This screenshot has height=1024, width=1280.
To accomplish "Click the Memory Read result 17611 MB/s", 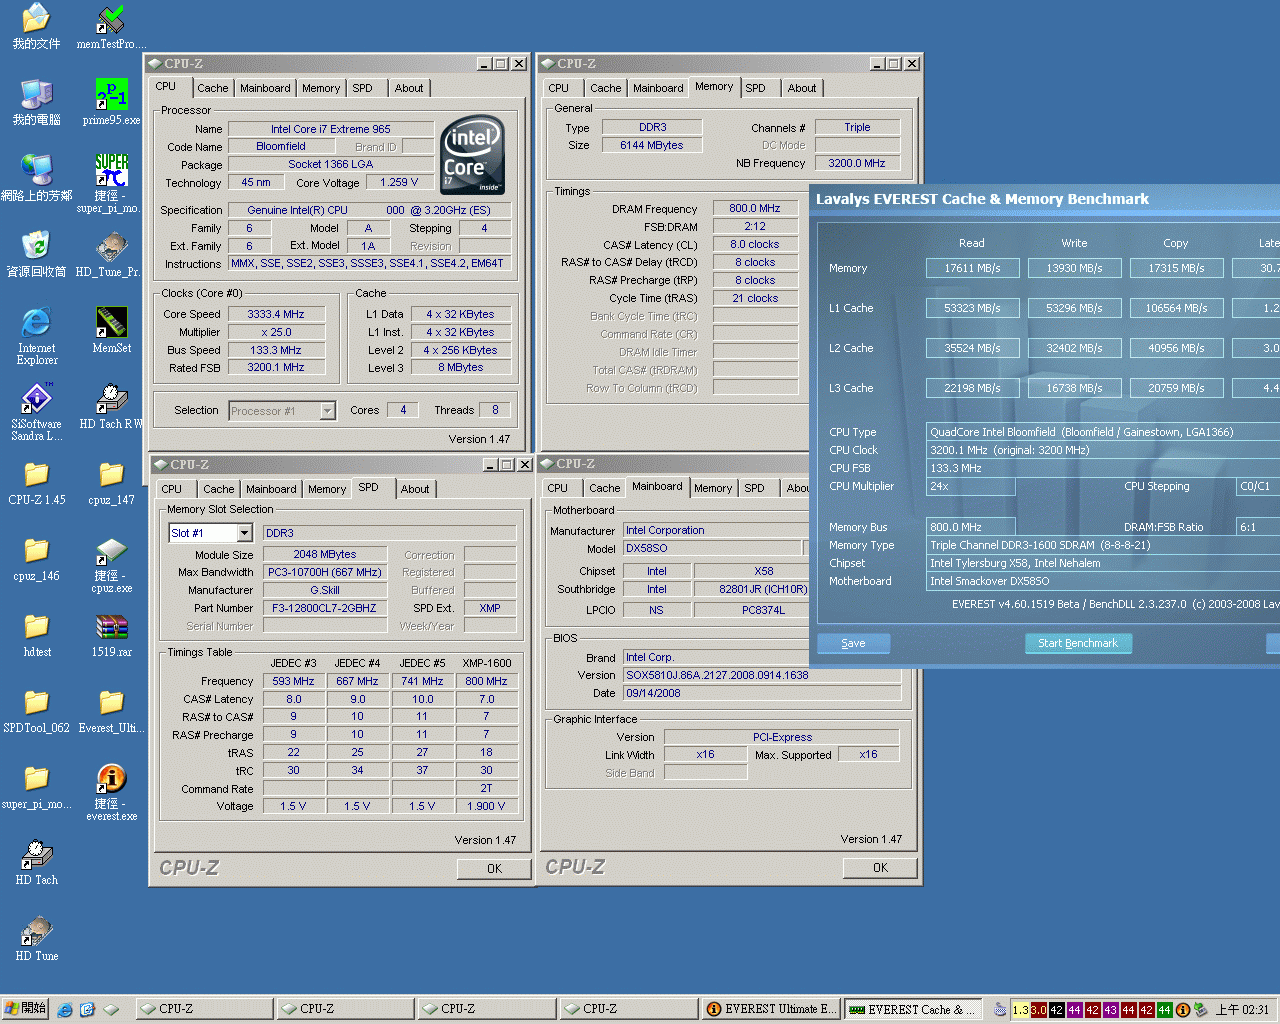I will (972, 268).
